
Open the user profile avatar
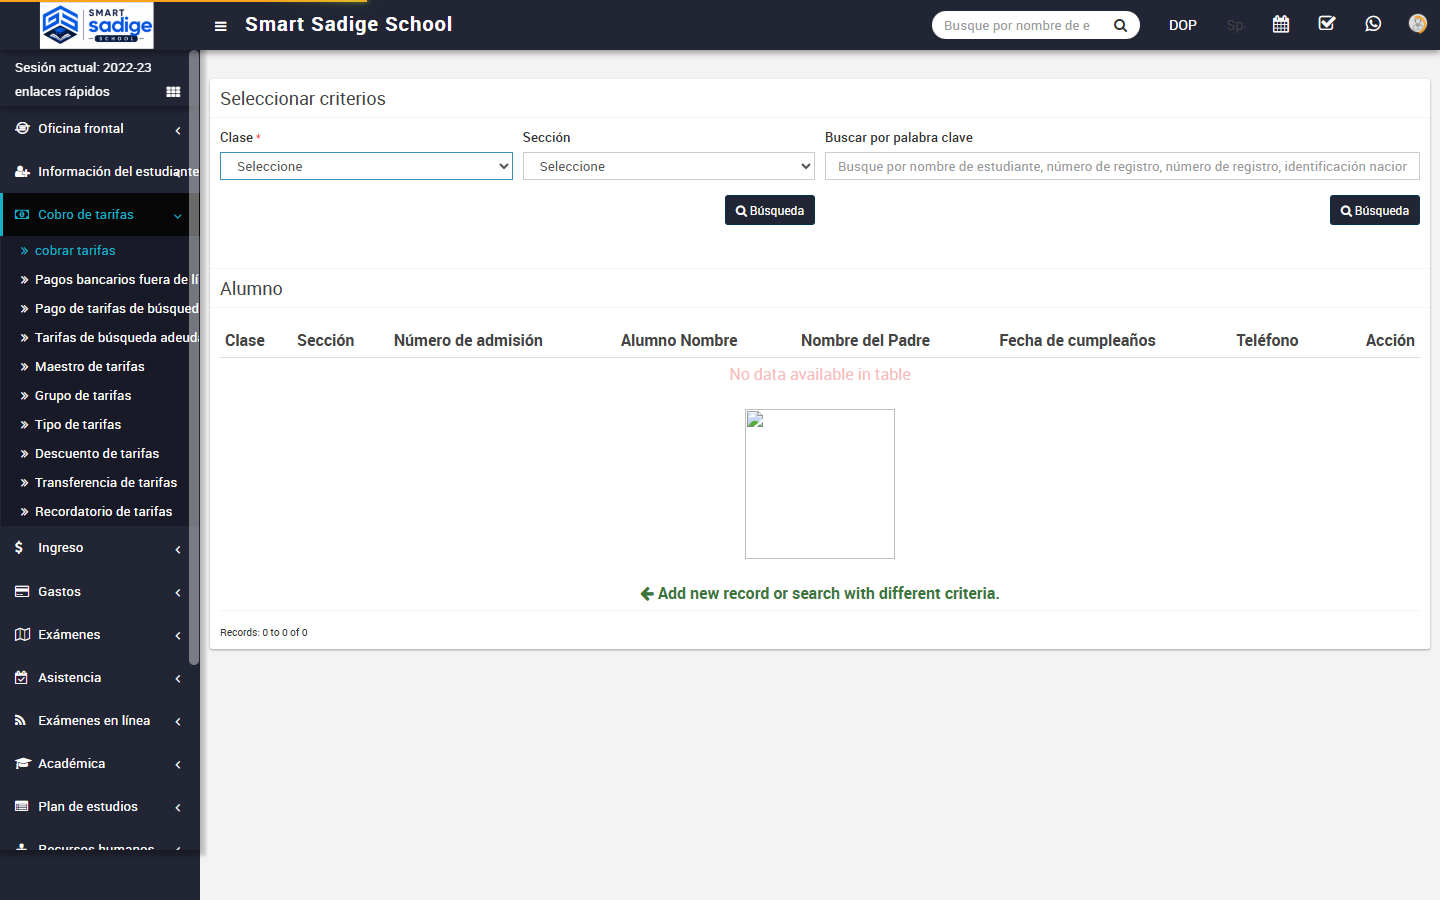1417,24
